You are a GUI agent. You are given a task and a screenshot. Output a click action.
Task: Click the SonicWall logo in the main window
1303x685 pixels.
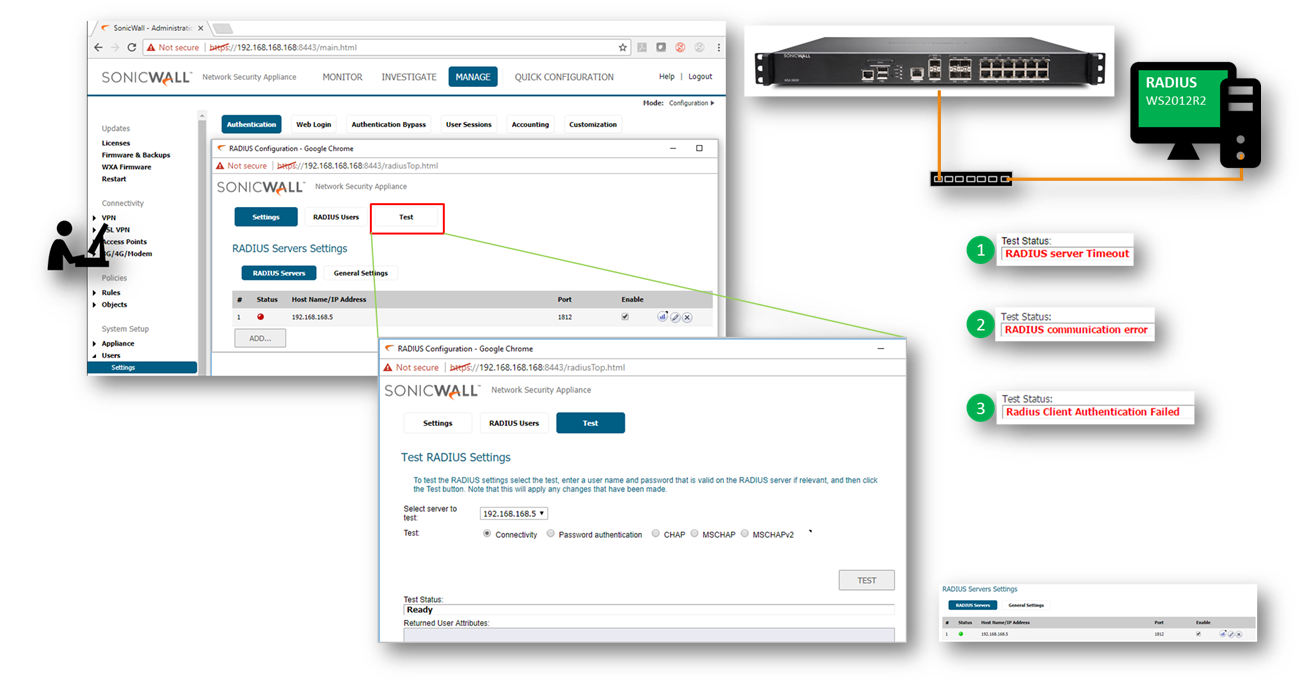tap(146, 77)
